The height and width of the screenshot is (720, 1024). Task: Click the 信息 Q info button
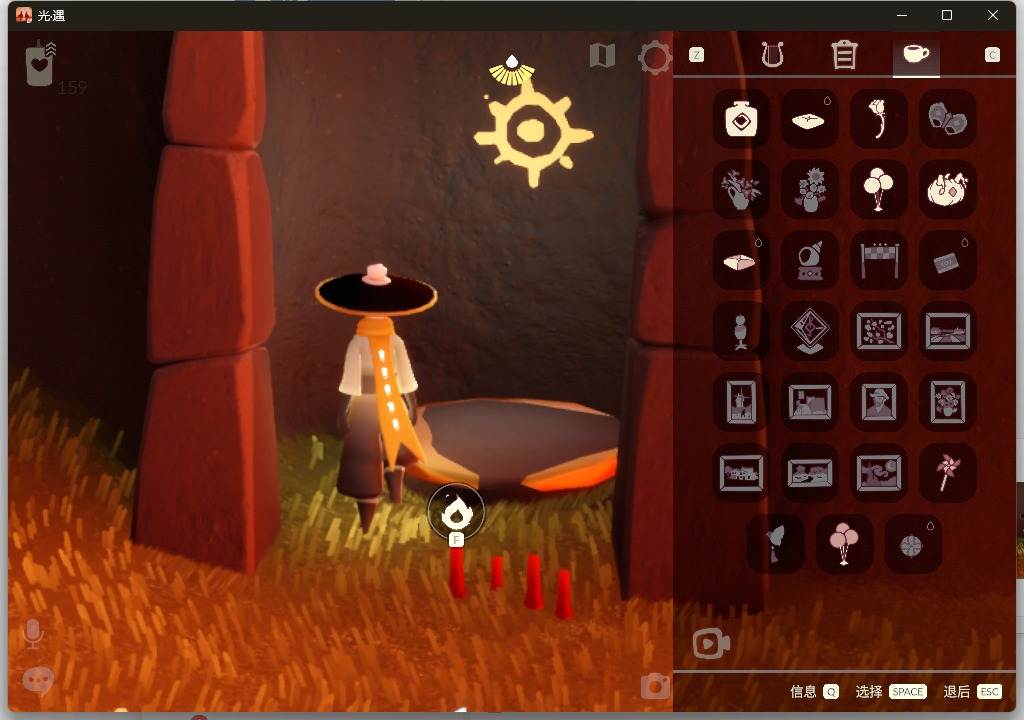click(x=814, y=691)
